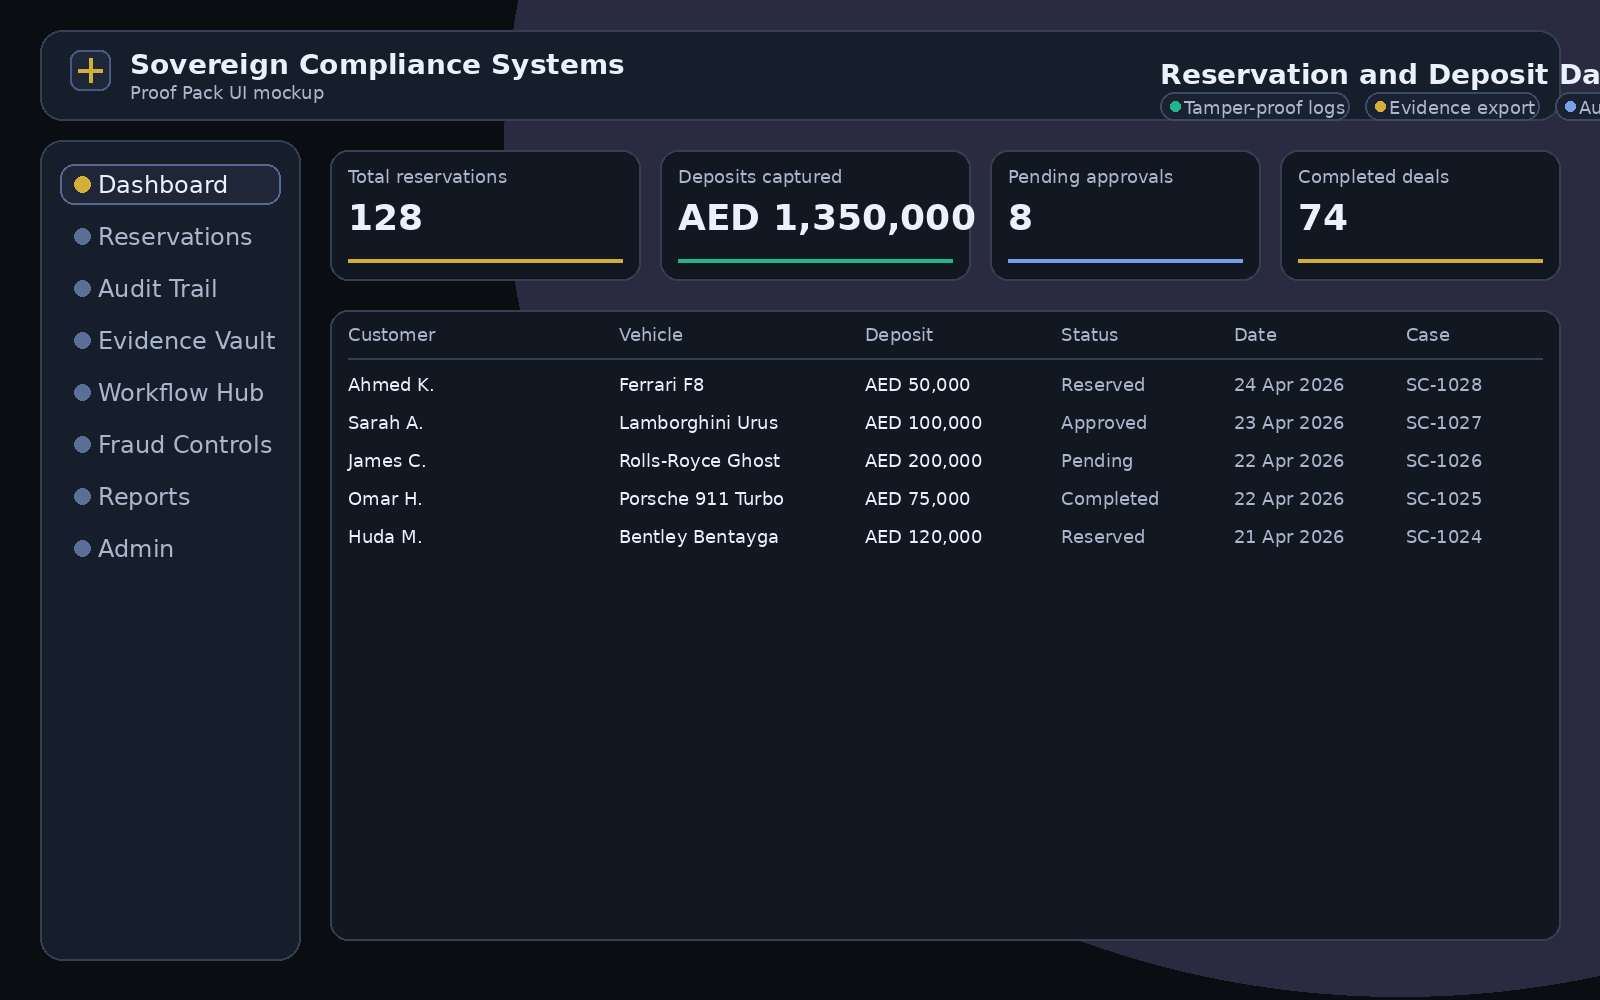Click the green dot on Tamper-proof logs
Screen dimensions: 1600x1000
tap(1176, 107)
